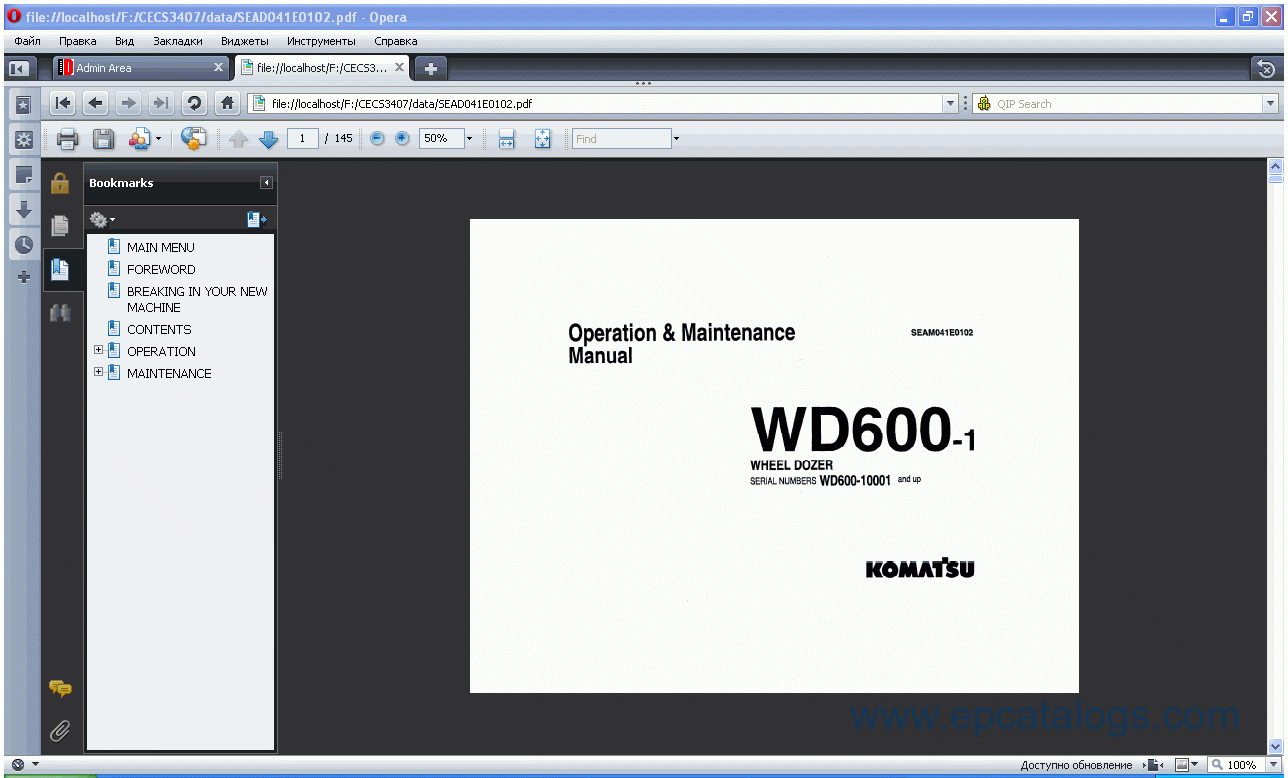Click the Save a copy floppy disk icon

103,139
